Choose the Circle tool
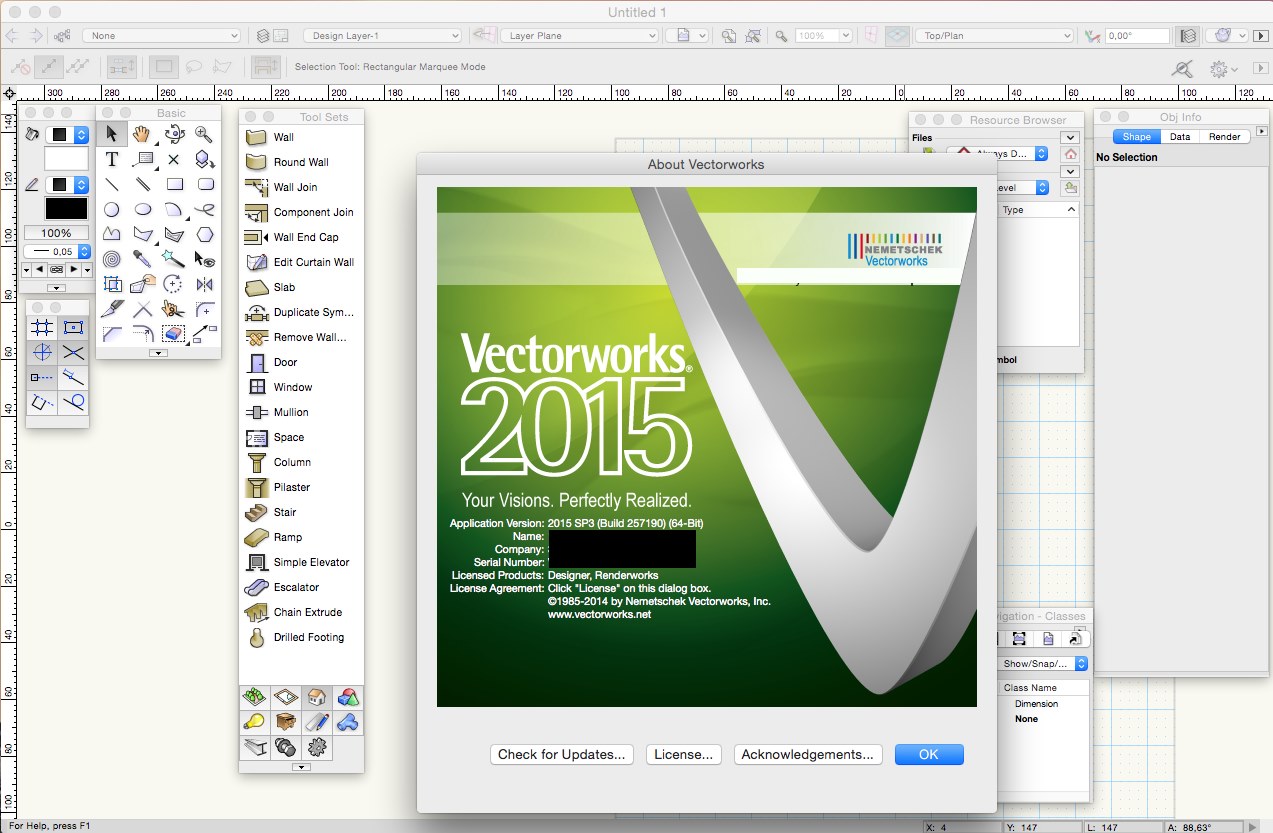The height and width of the screenshot is (833, 1273). pyautogui.click(x=112, y=210)
